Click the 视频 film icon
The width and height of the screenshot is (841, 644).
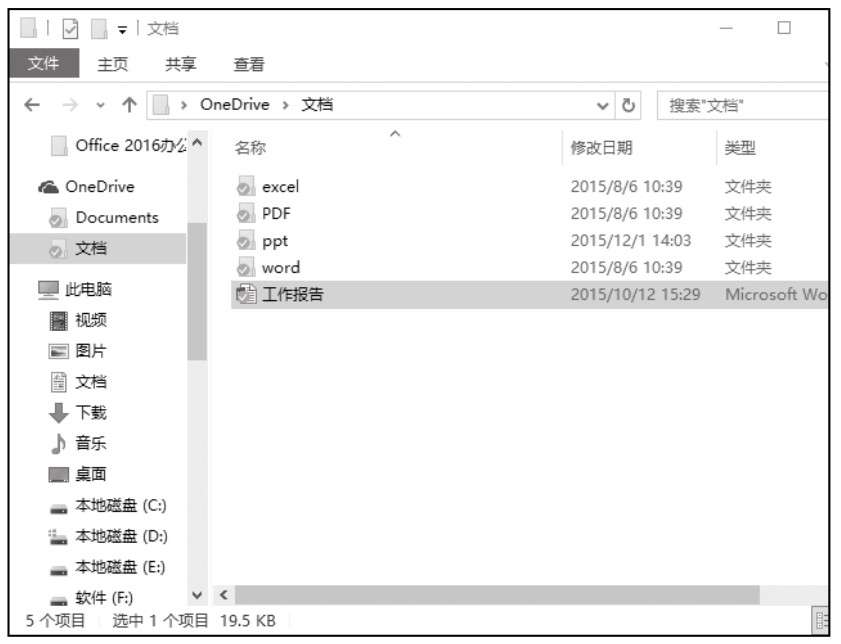tap(58, 321)
